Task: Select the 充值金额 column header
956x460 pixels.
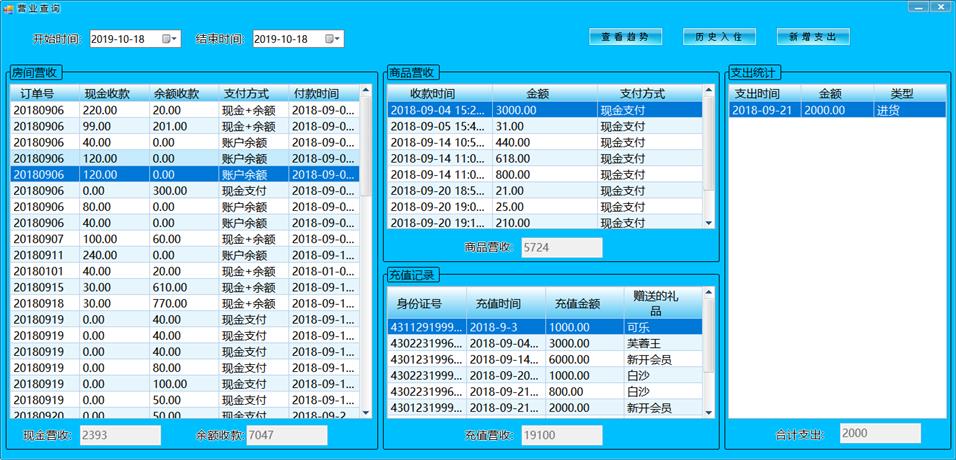Action: click(x=578, y=303)
